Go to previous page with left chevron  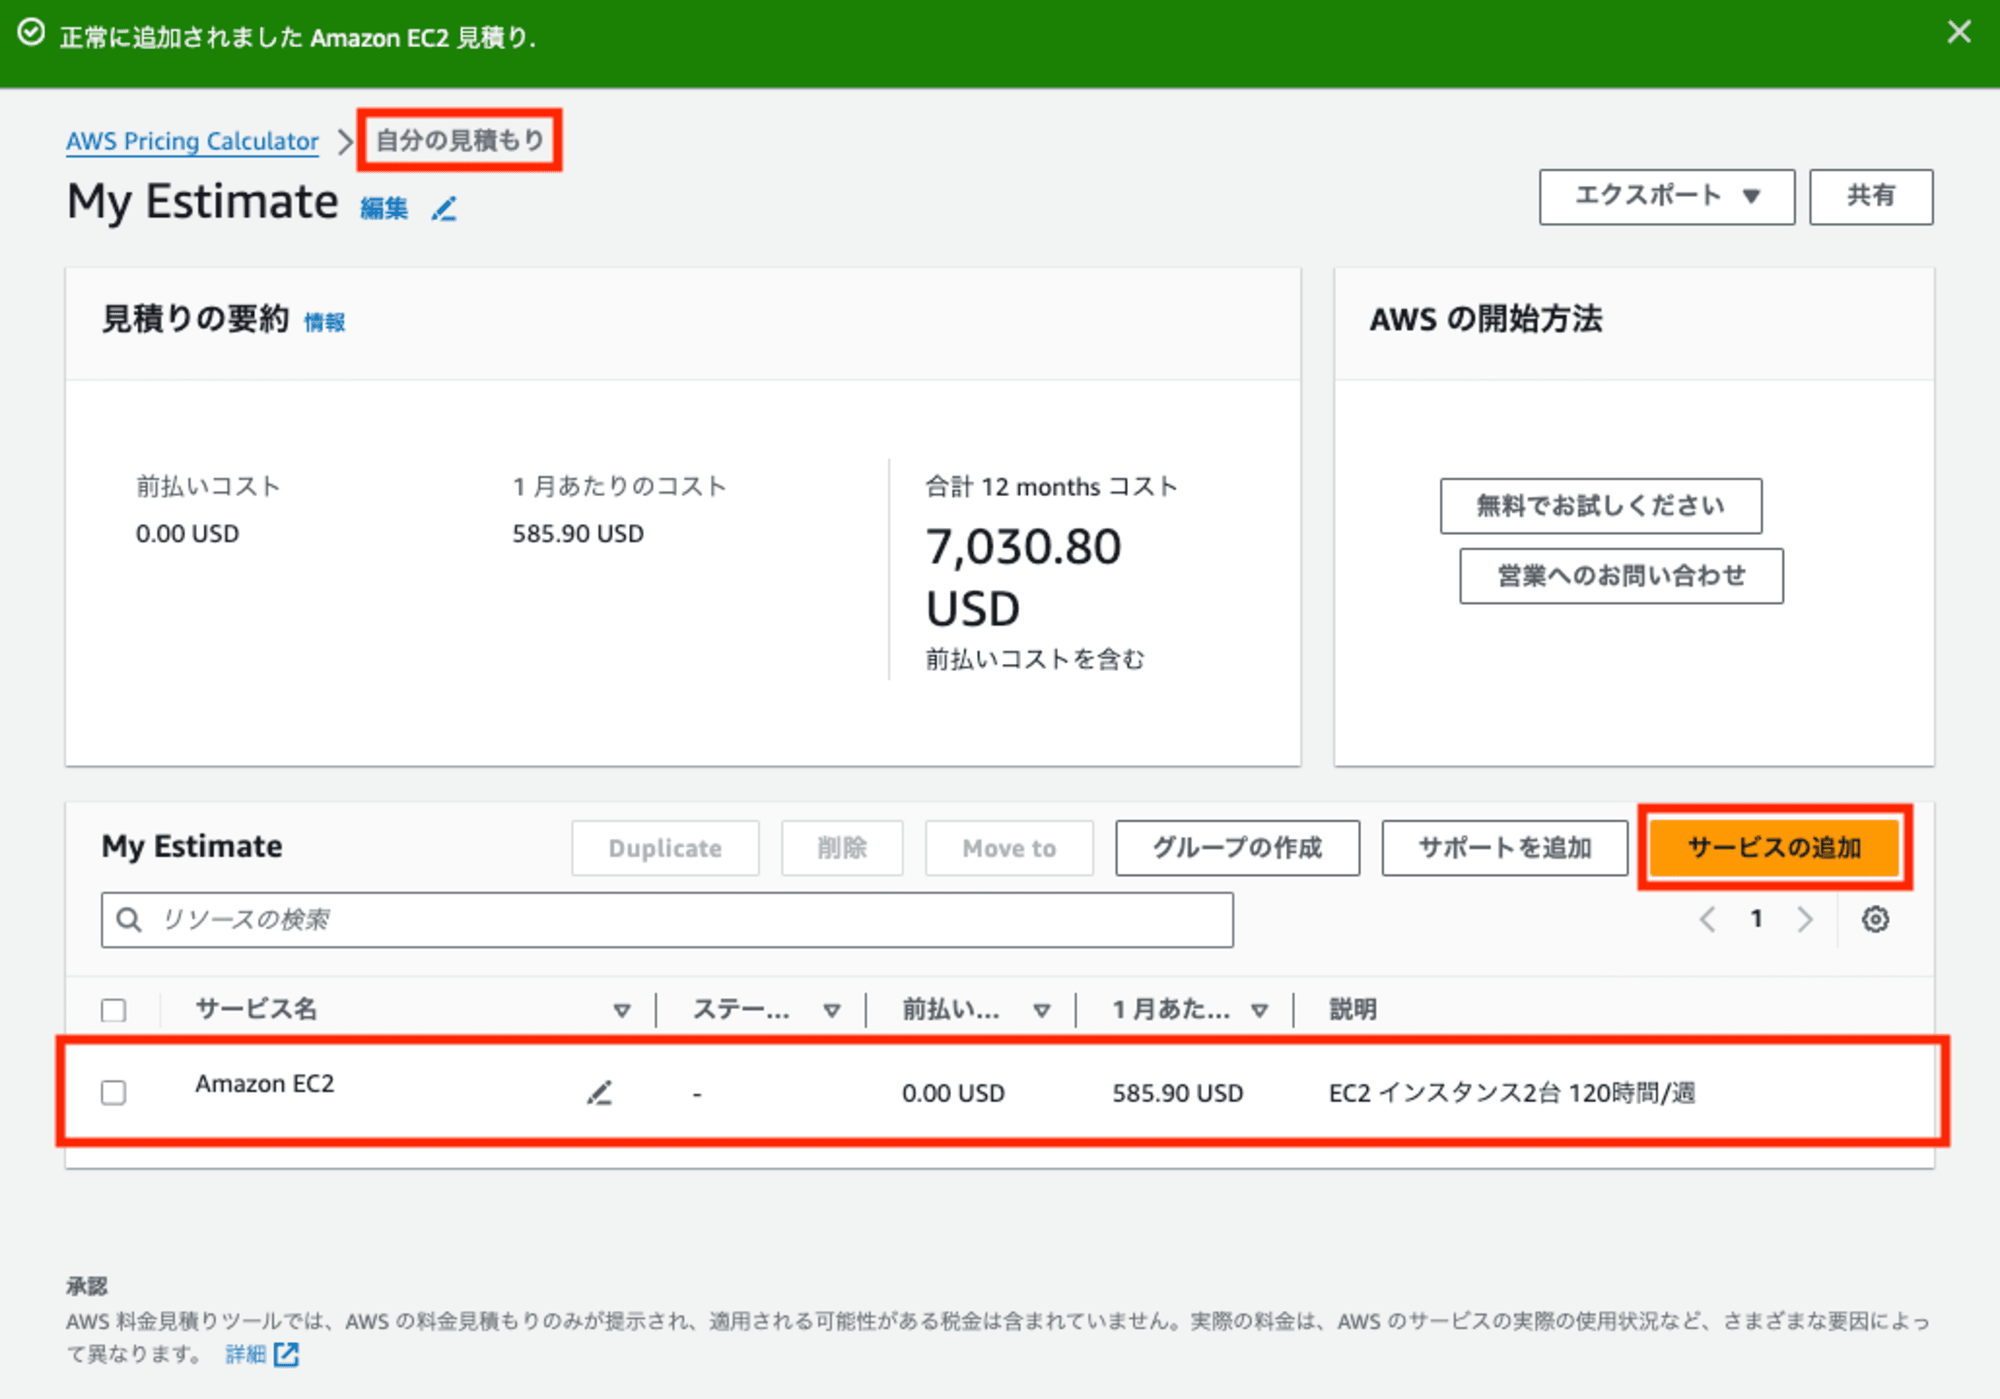1708,920
